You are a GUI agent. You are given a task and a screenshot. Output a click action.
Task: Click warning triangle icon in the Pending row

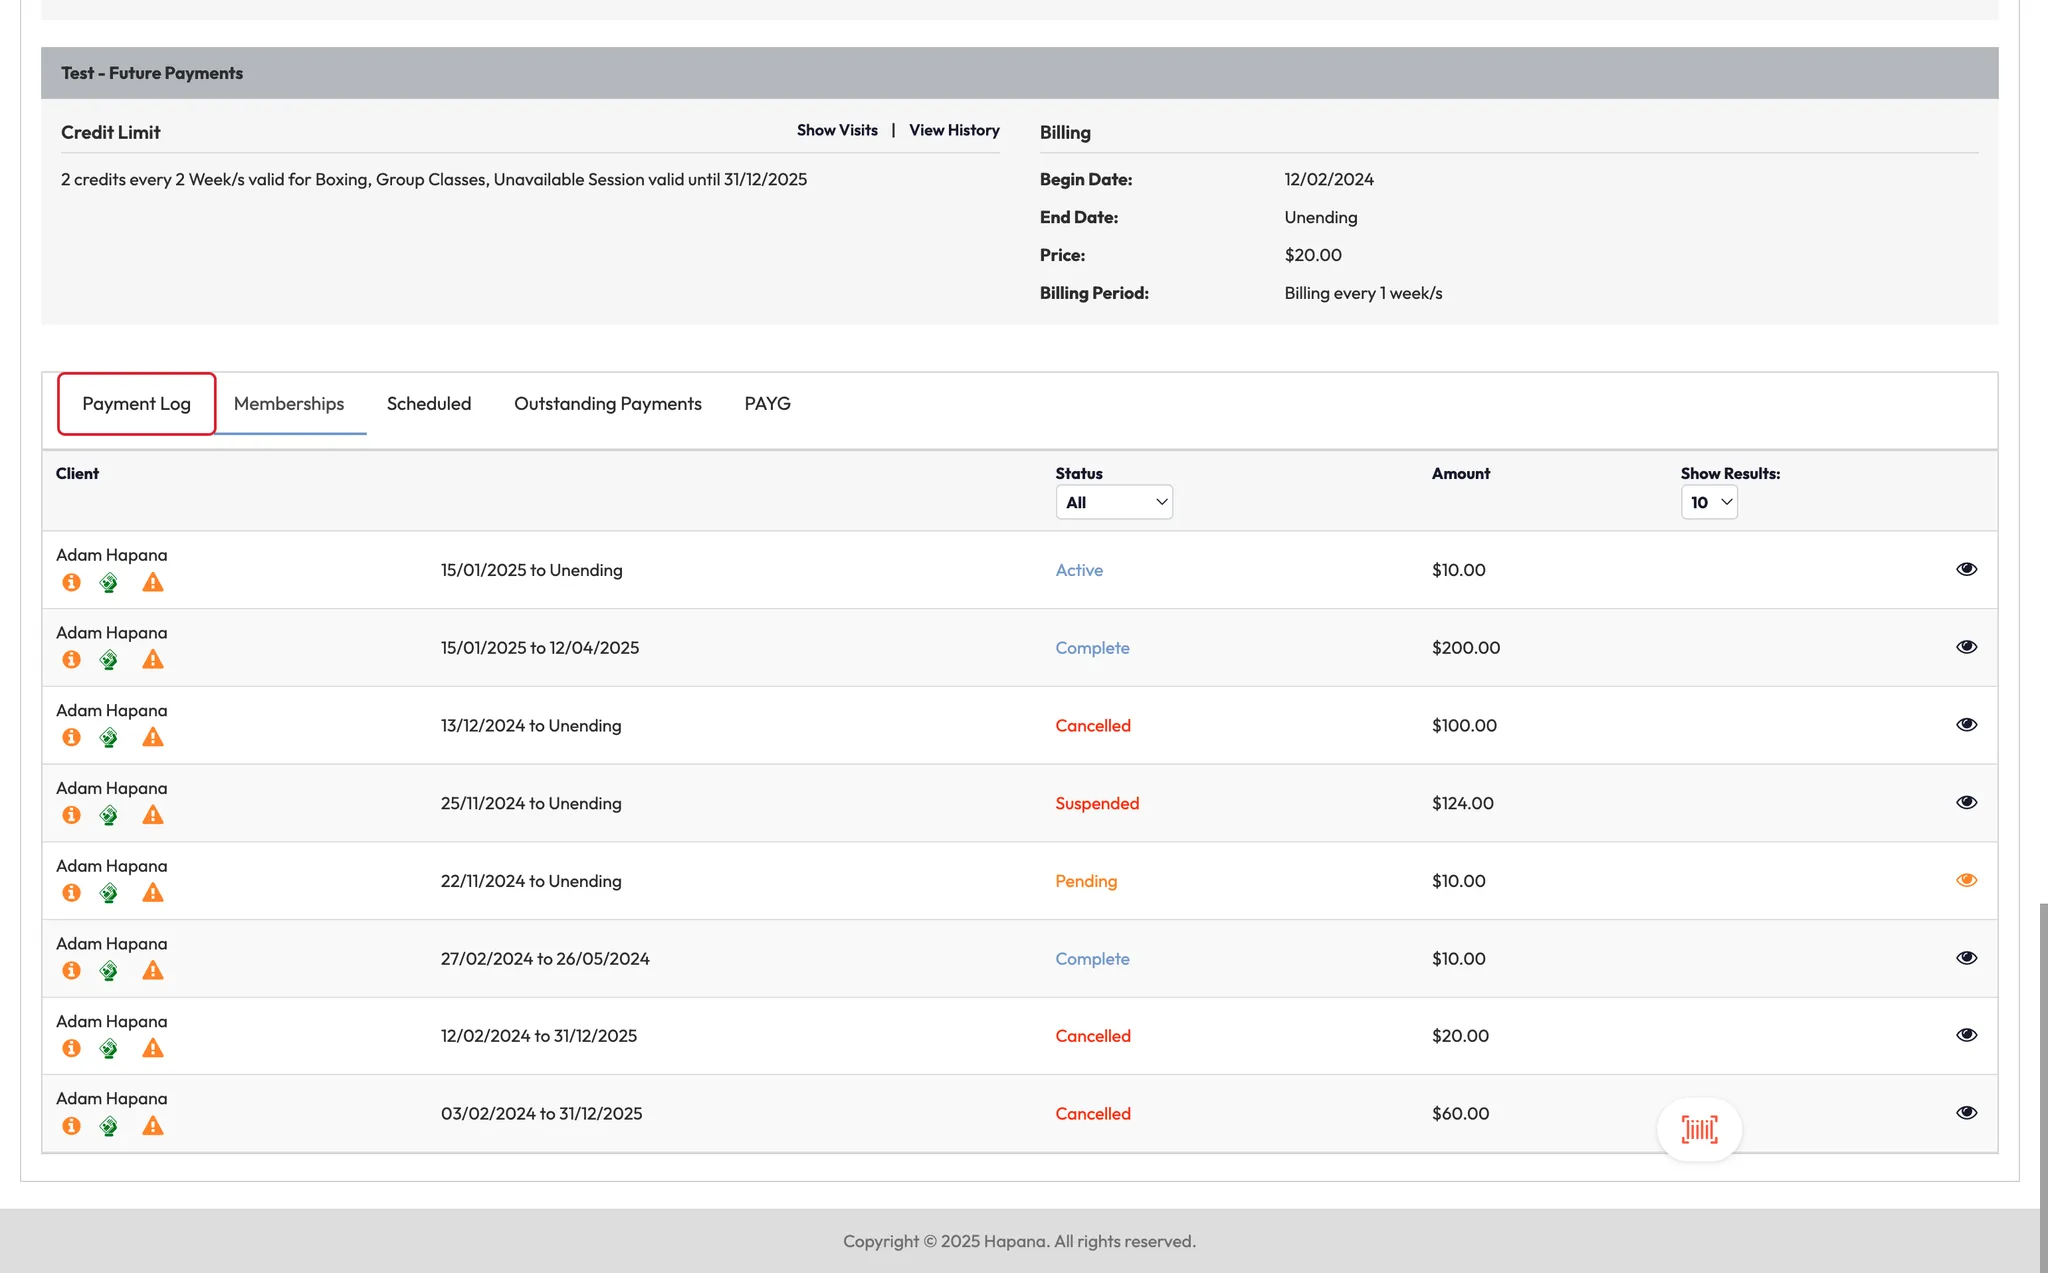pos(152,893)
